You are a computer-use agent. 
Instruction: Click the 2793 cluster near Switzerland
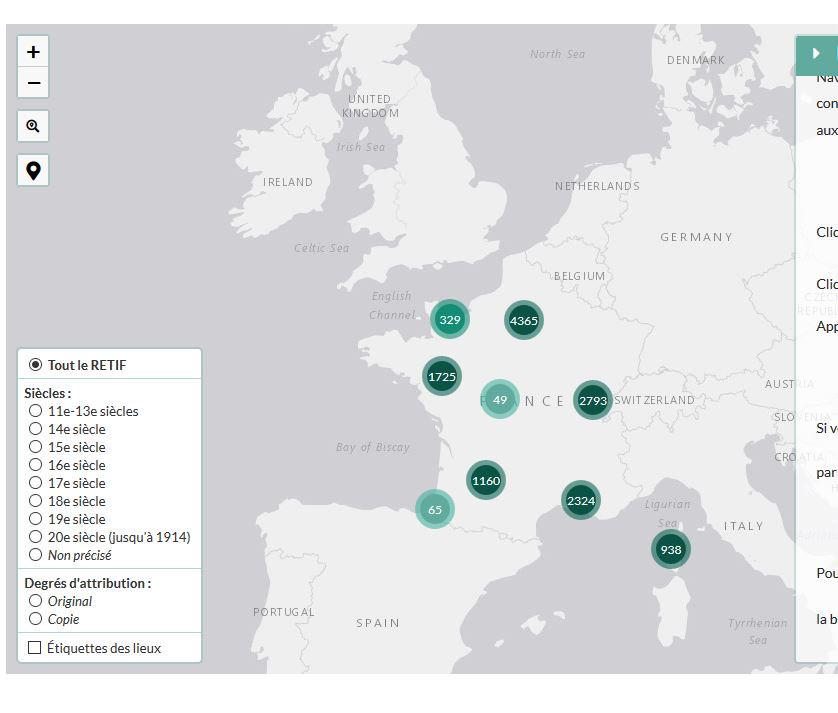(592, 400)
